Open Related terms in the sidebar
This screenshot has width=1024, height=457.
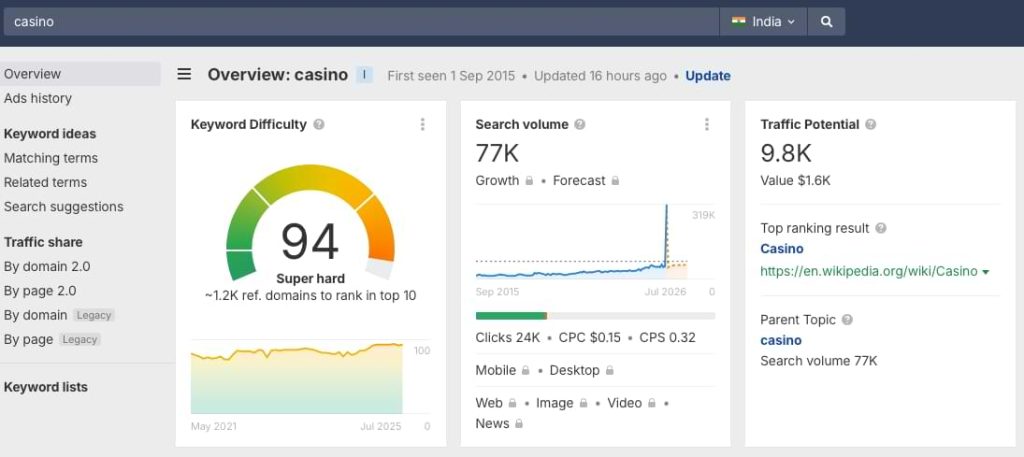[45, 182]
